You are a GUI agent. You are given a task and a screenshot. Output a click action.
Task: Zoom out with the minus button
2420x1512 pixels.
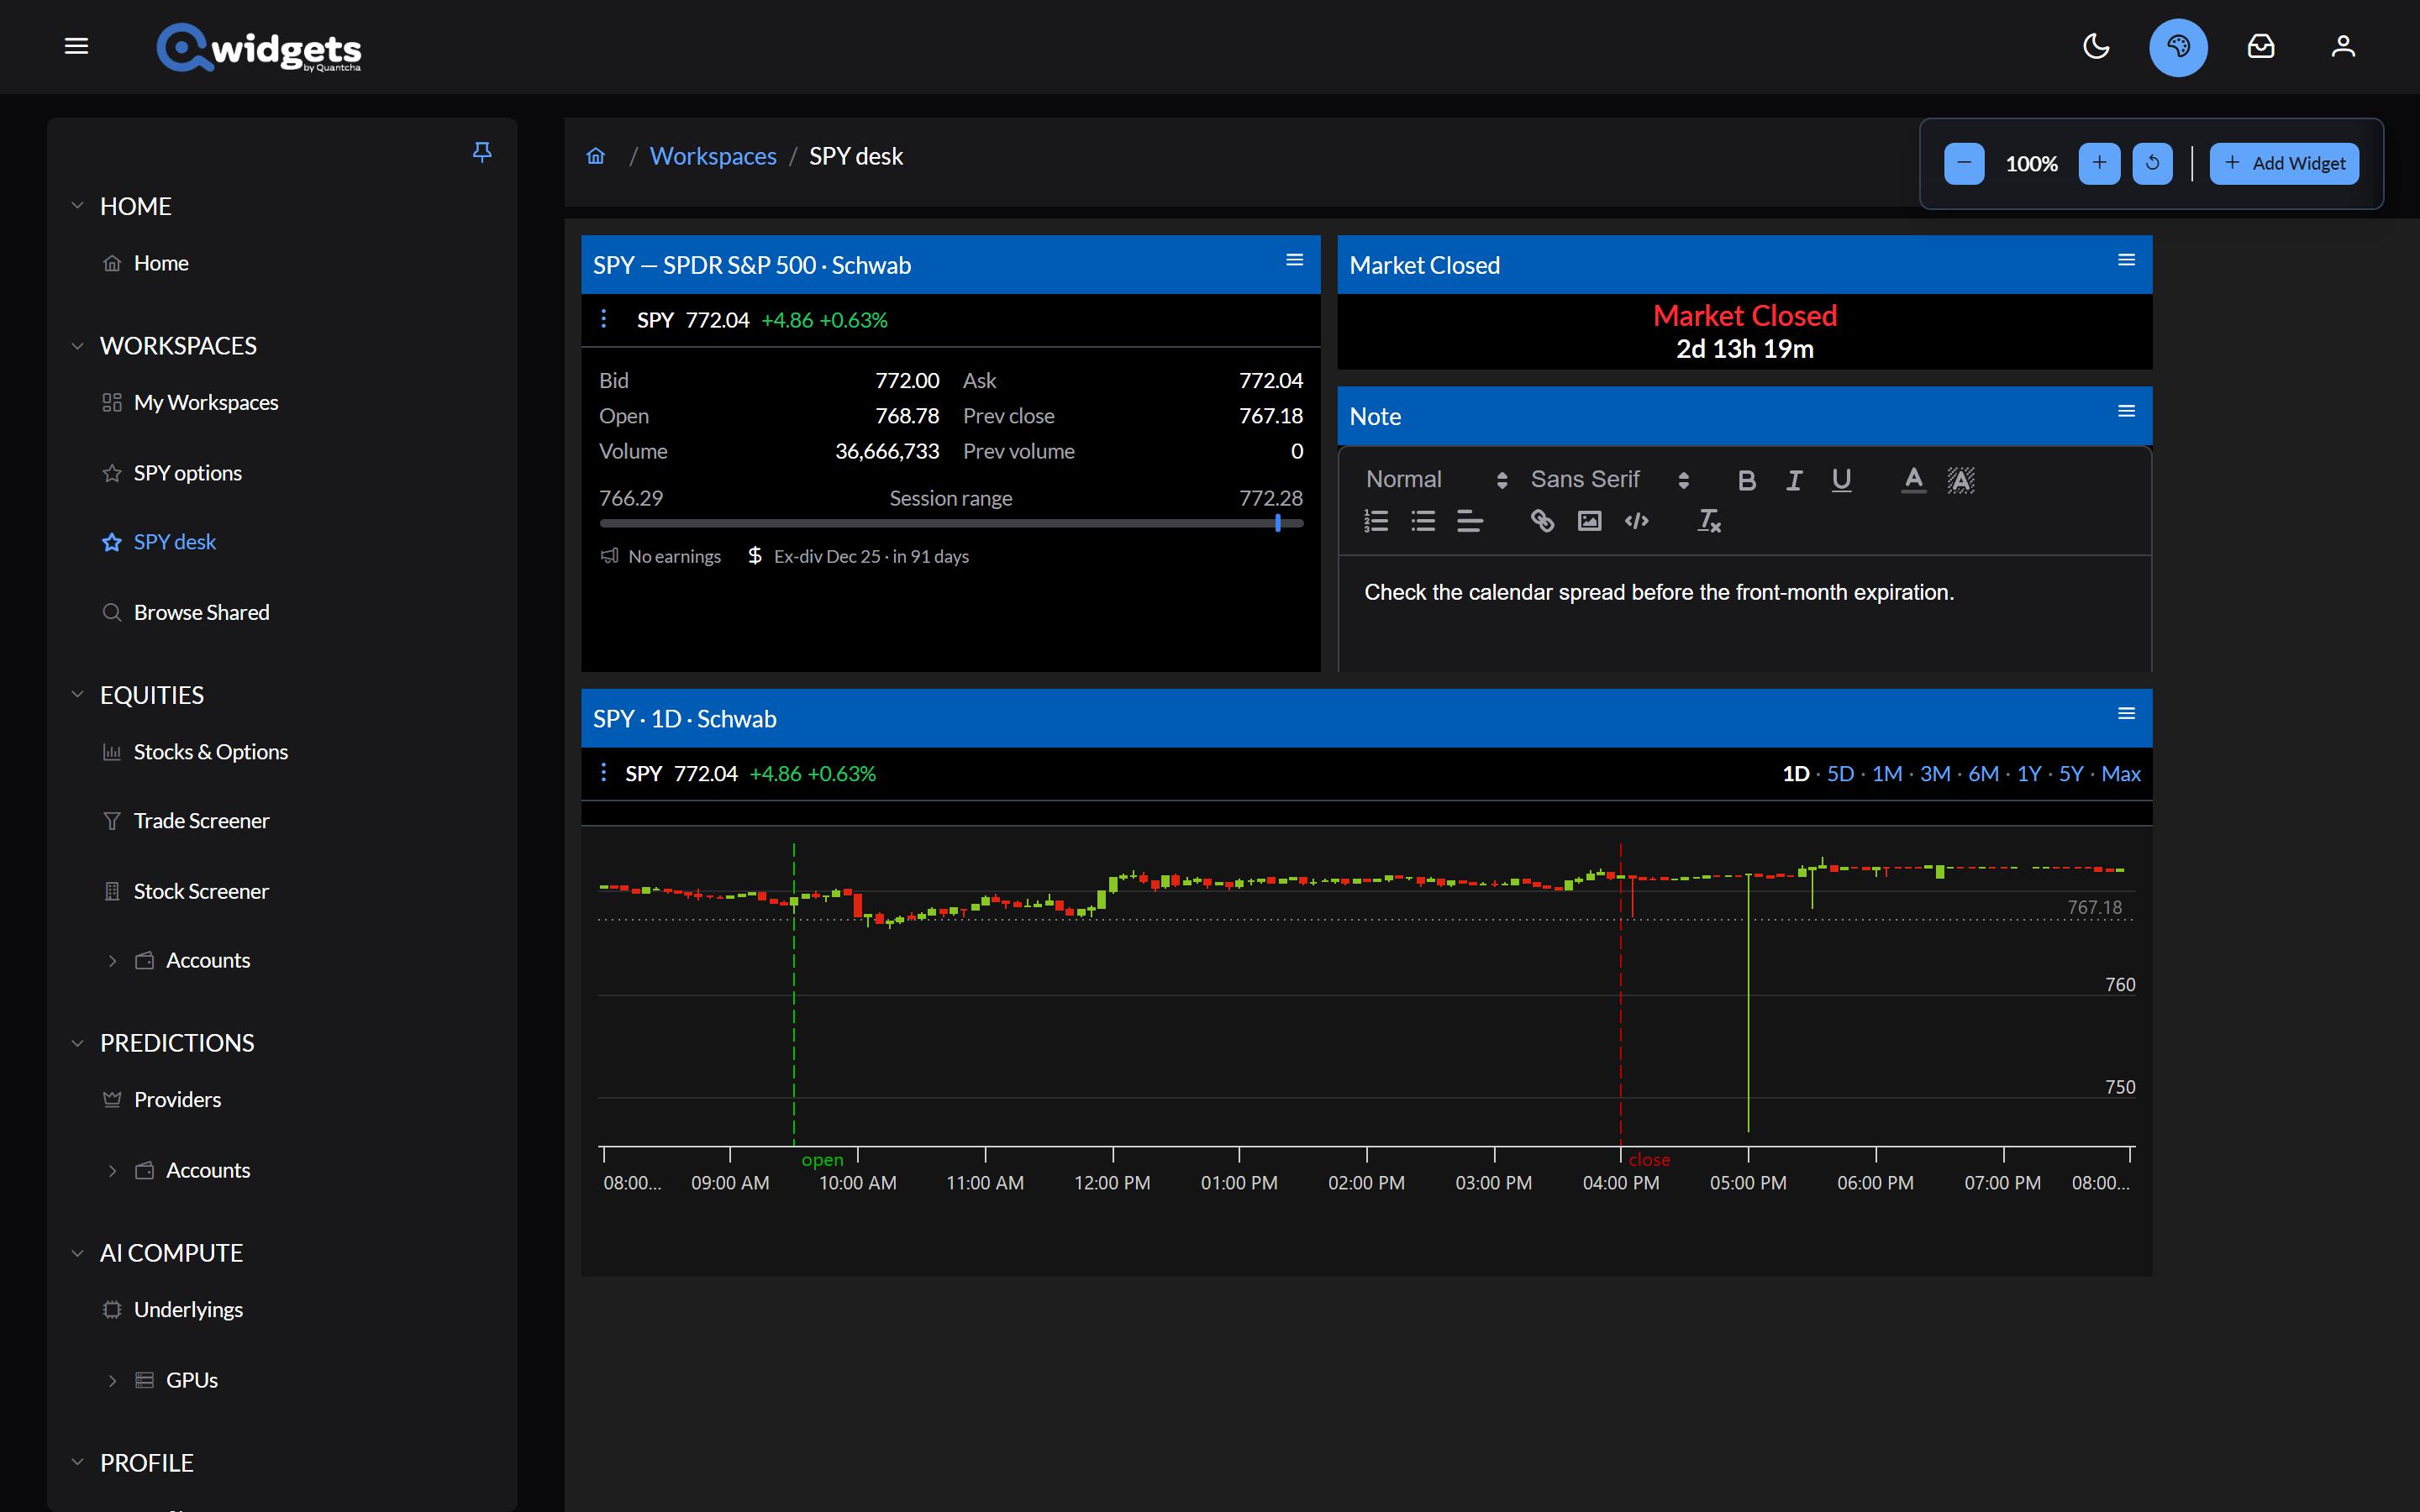click(1964, 163)
